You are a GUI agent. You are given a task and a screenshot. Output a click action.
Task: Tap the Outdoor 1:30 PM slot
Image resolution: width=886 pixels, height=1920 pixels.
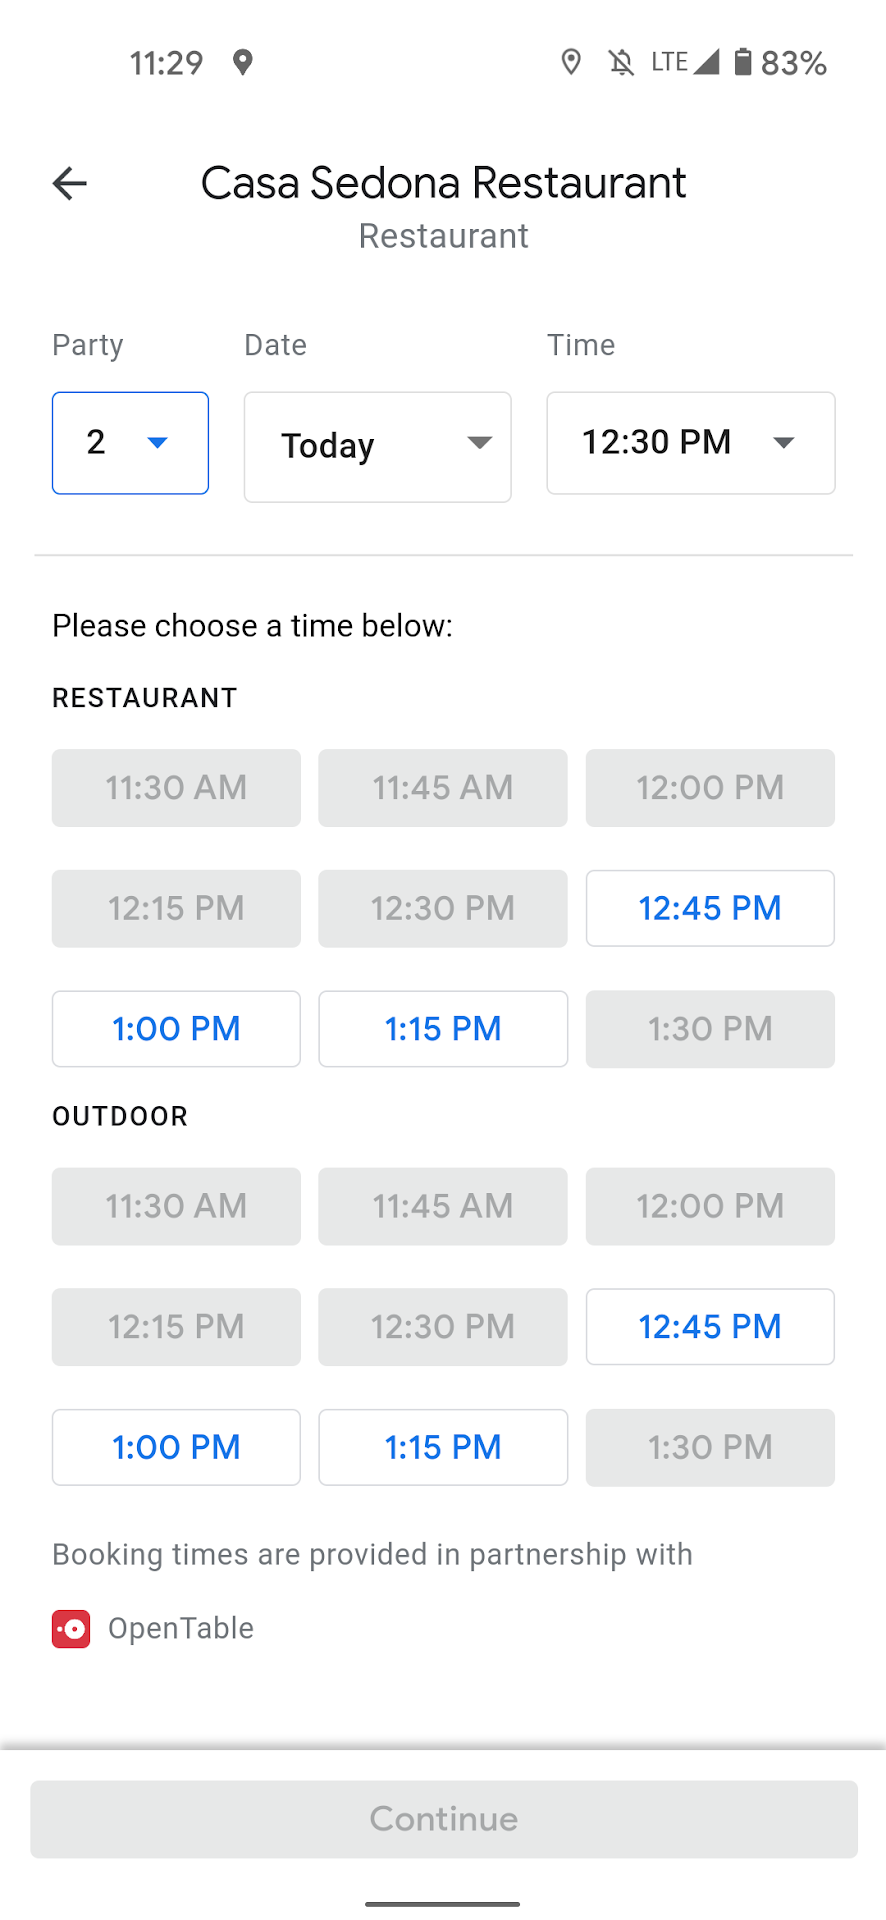pos(710,1447)
